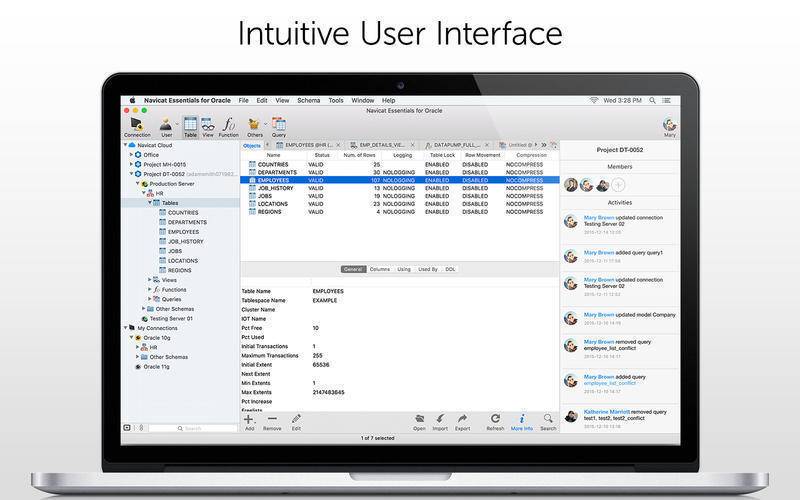This screenshot has width=800, height=500.
Task: Click the Query toolbar icon
Action: click(279, 124)
